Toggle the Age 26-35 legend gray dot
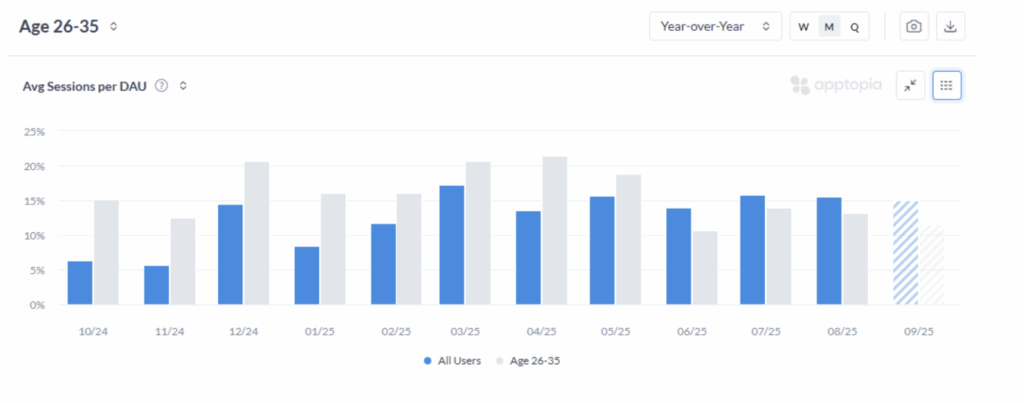1024x403 pixels. pyautogui.click(x=501, y=360)
